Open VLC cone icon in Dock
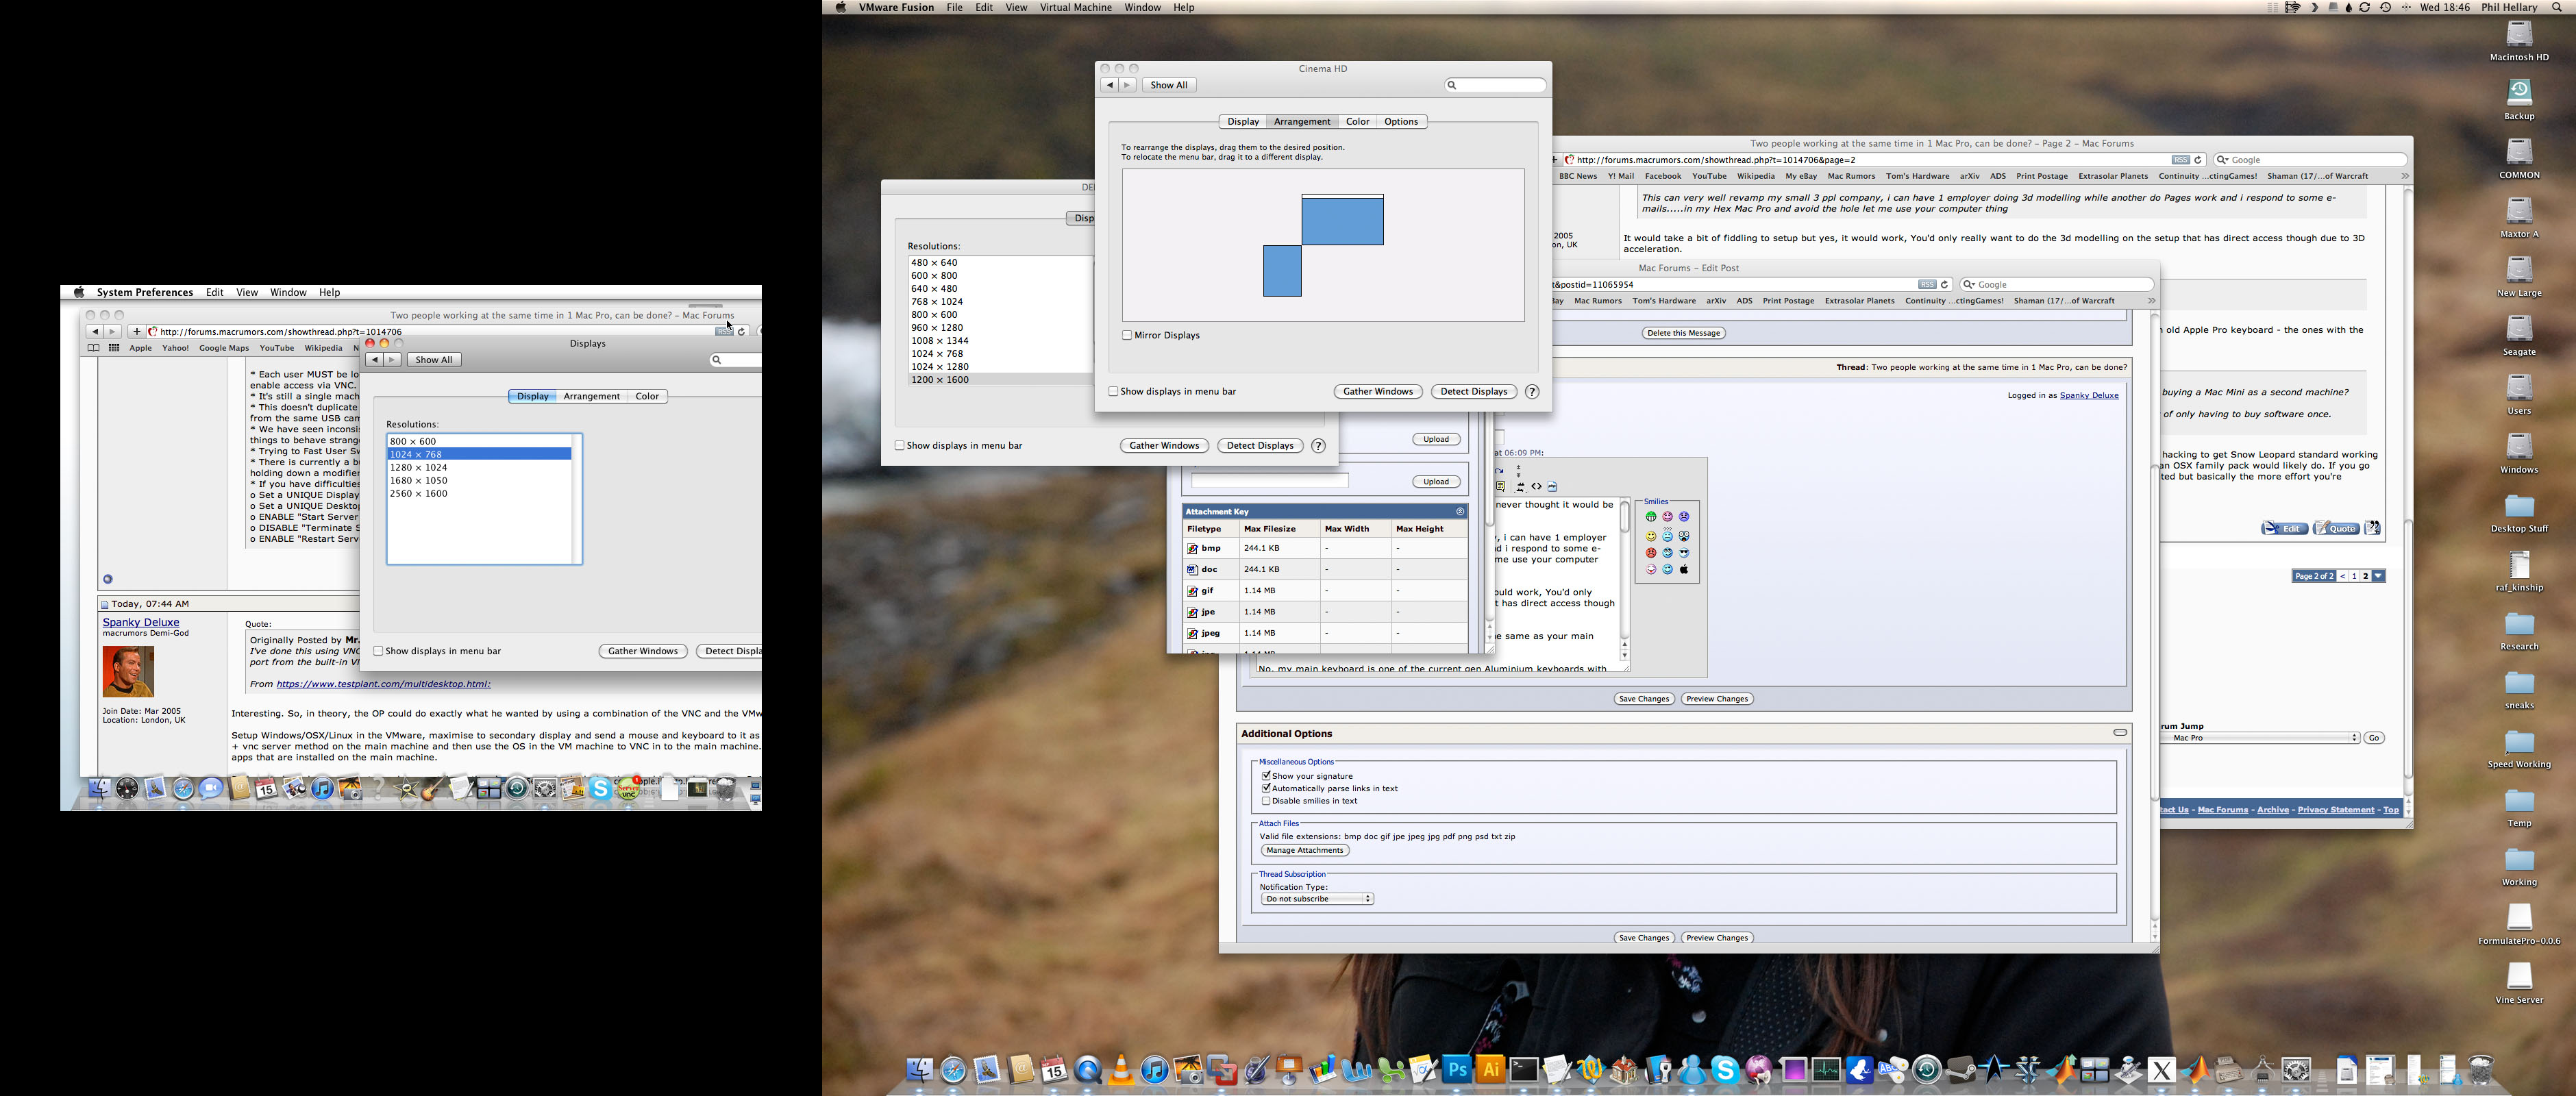2576x1096 pixels. point(1121,1070)
